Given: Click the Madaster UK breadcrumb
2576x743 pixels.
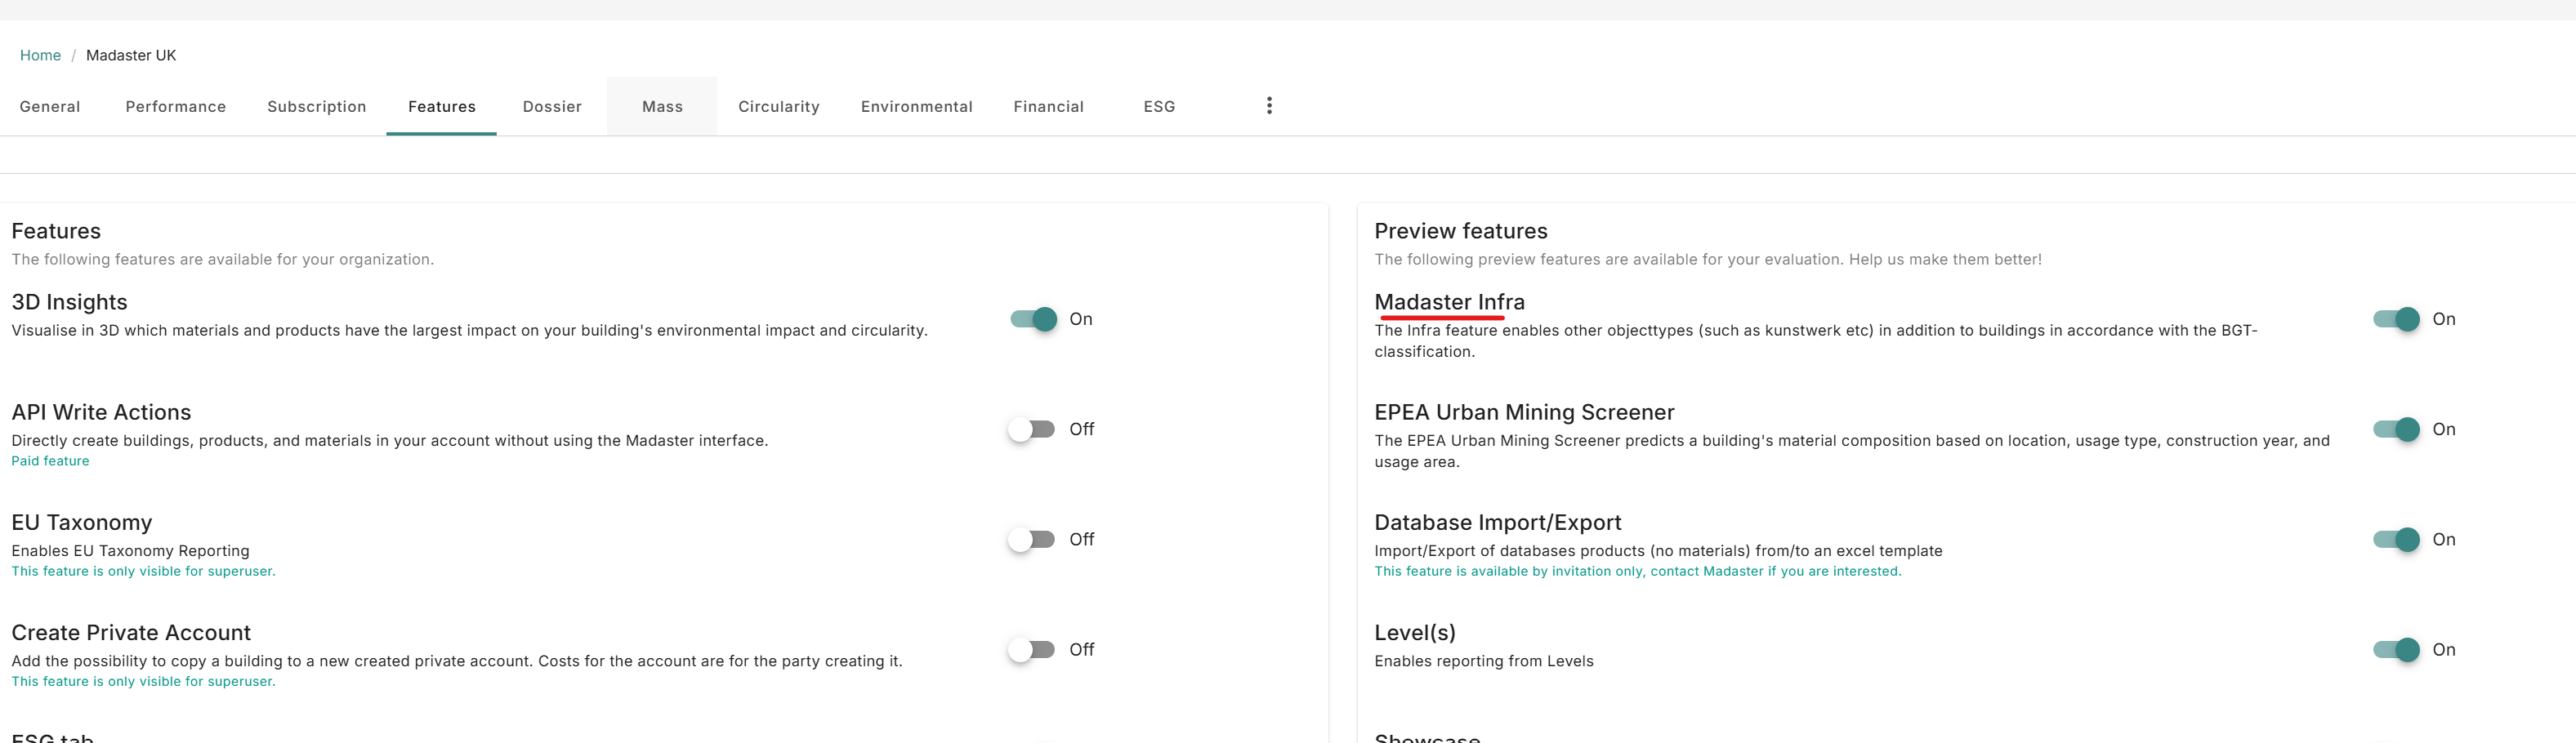Looking at the screenshot, I should (x=131, y=55).
